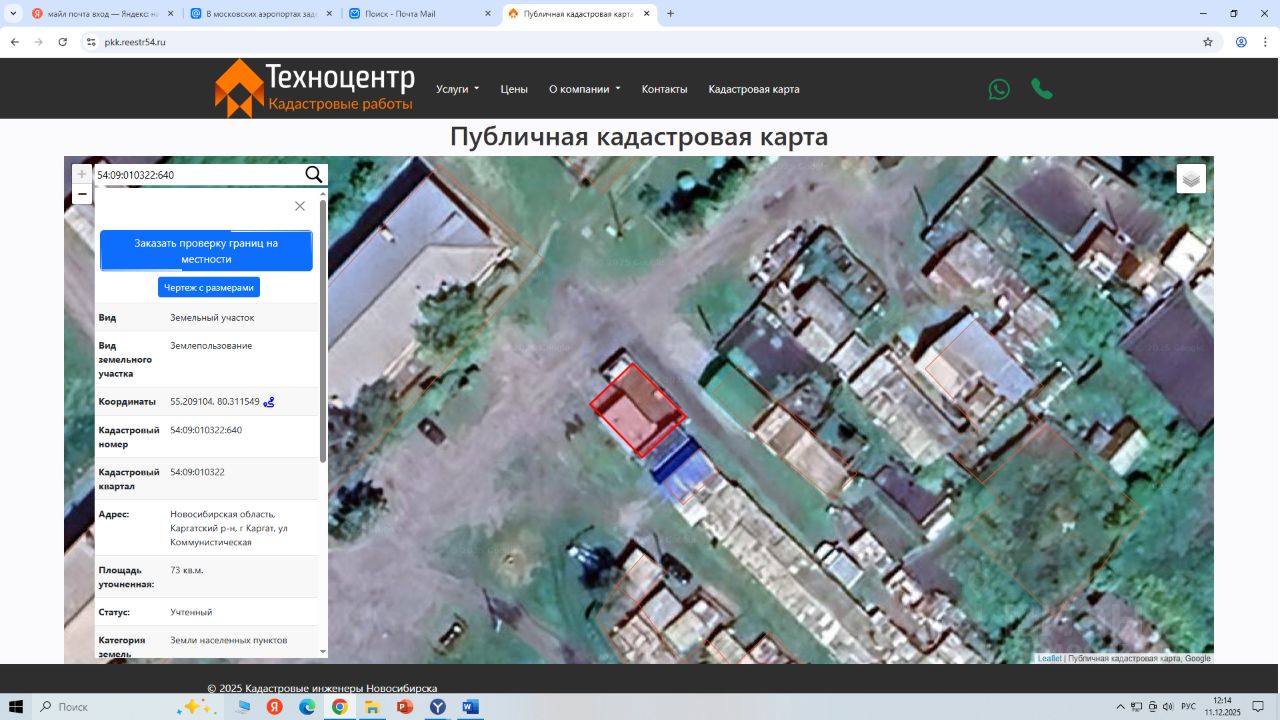This screenshot has width=1280, height=720.
Task: Open the Цены page
Action: 514,89
